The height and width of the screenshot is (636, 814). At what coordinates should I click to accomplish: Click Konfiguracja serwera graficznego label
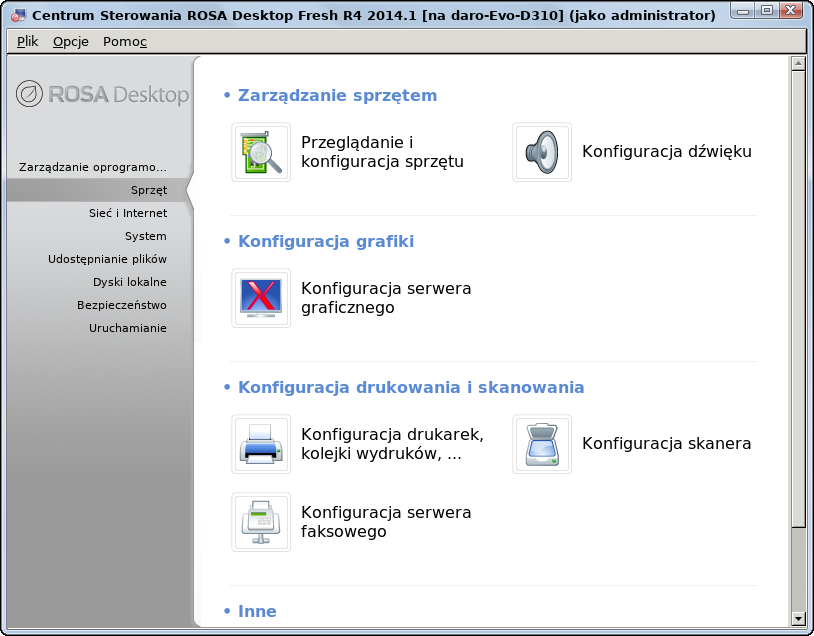[x=386, y=297]
